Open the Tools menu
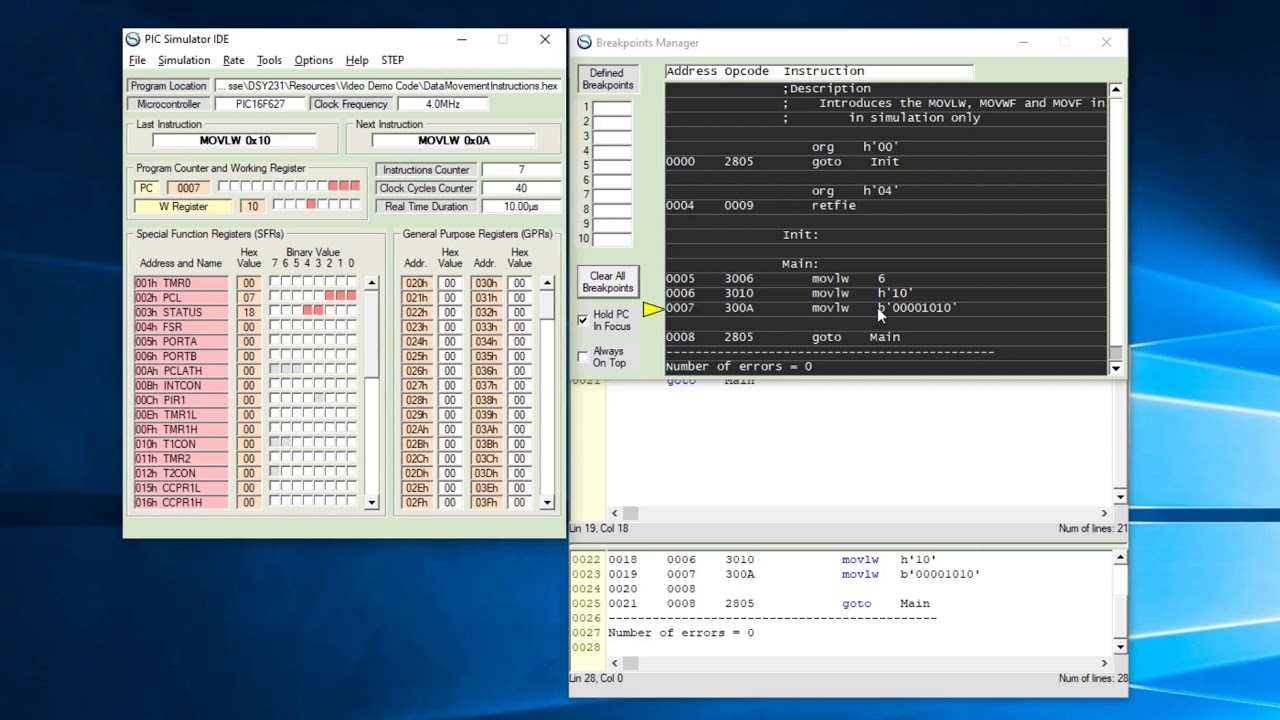The height and width of the screenshot is (720, 1280). click(269, 60)
